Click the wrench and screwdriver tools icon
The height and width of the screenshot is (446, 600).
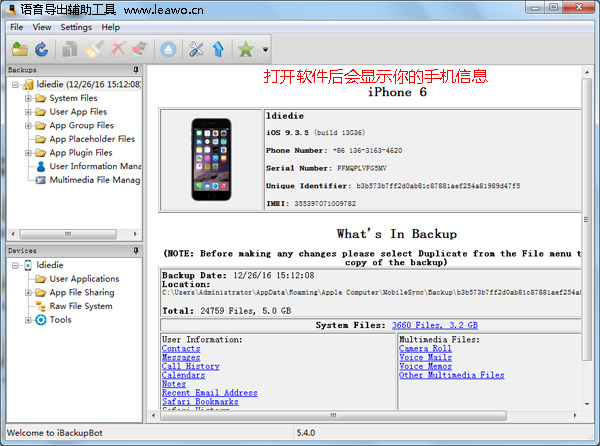196,49
